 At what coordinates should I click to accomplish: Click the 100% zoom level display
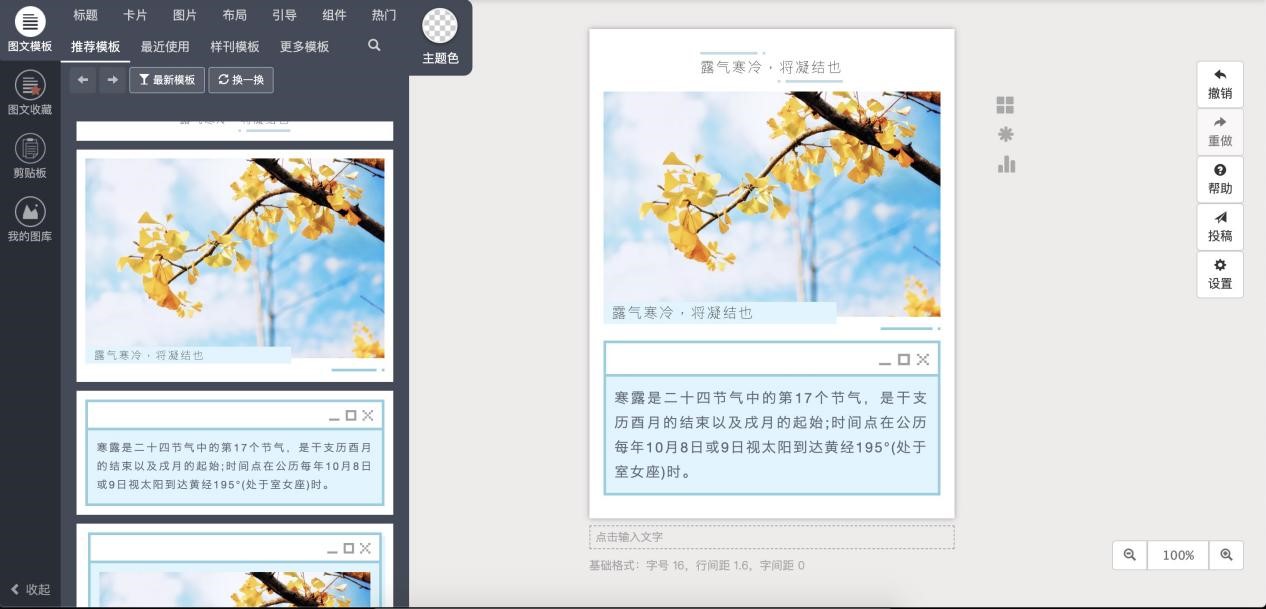click(x=1178, y=555)
